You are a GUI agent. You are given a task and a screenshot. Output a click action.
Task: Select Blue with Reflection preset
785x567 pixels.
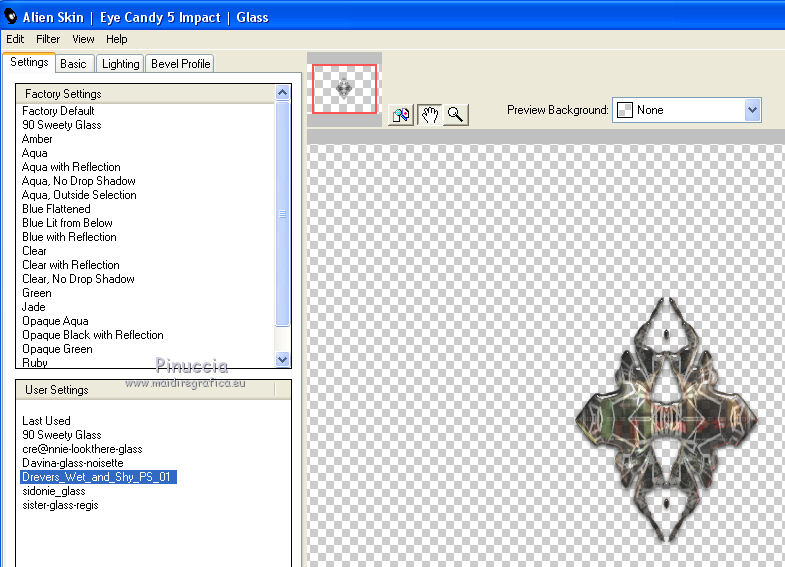69,237
